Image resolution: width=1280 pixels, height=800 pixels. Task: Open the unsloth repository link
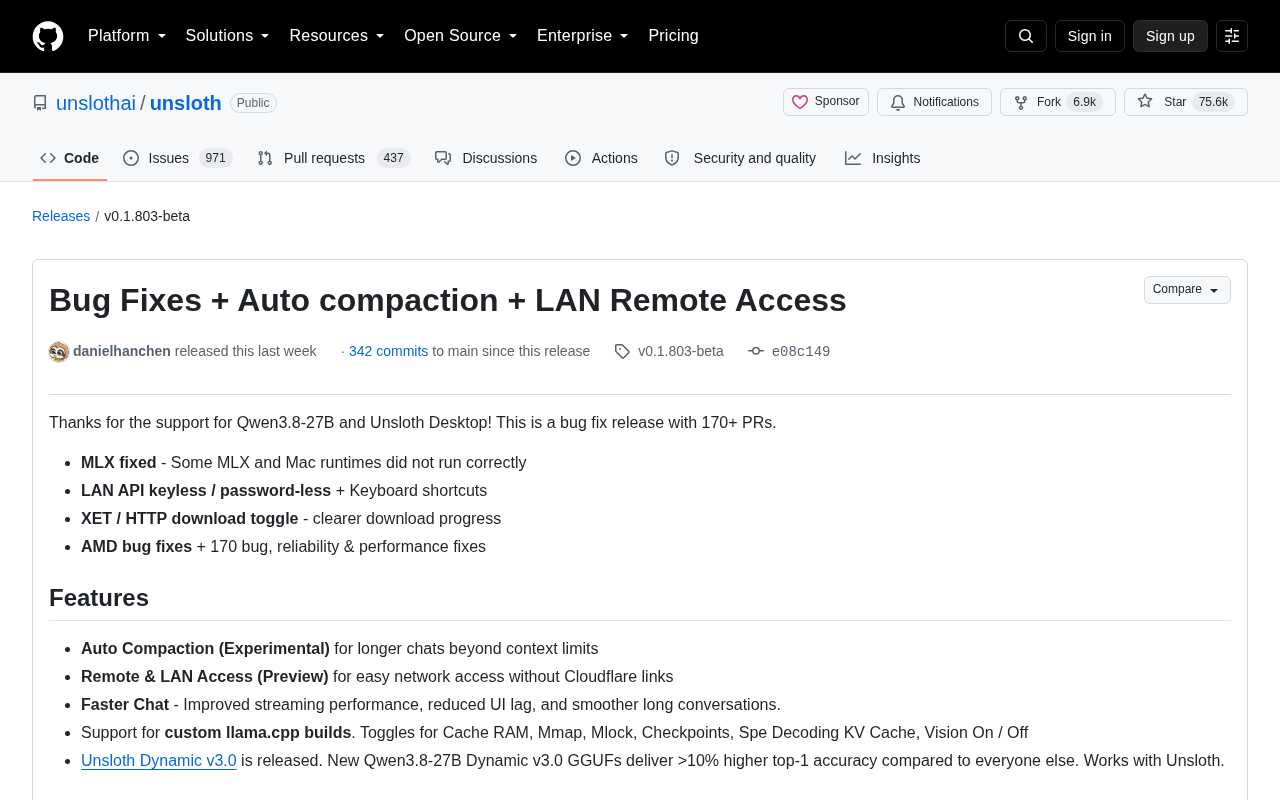coord(186,103)
